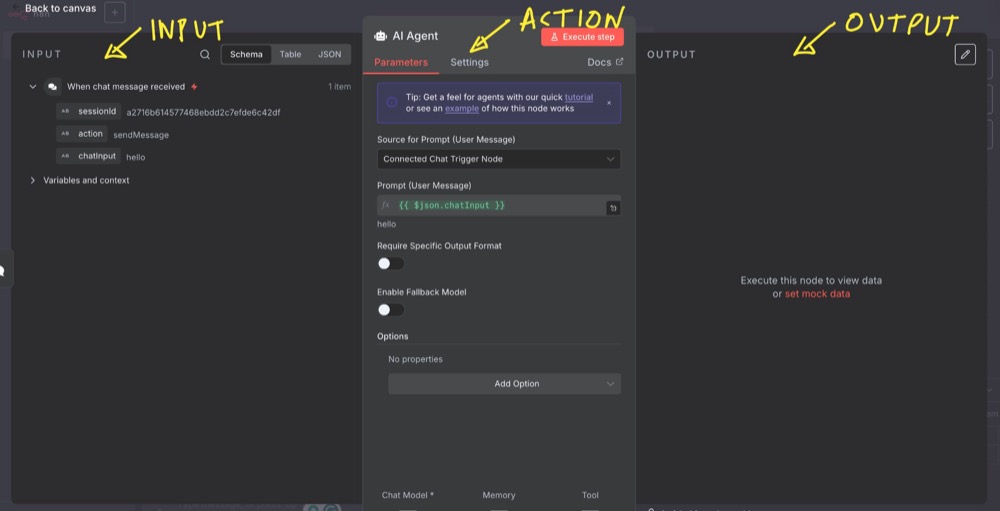Viewport: 1000px width, 511px height.
Task: Switch to the JSON view tab
Action: (330, 54)
